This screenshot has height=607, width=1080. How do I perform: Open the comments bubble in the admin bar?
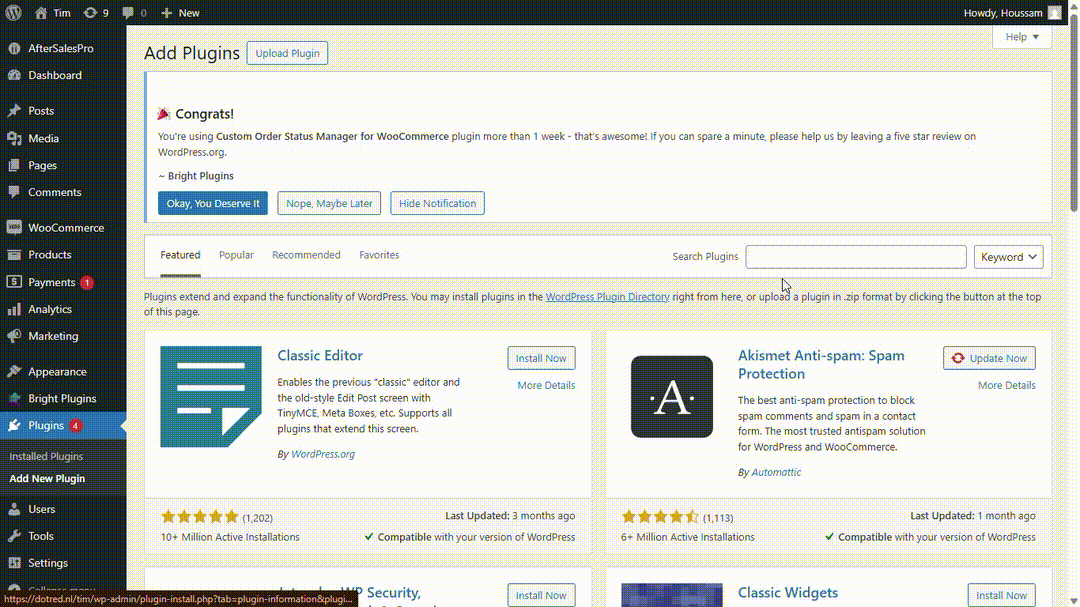click(128, 12)
